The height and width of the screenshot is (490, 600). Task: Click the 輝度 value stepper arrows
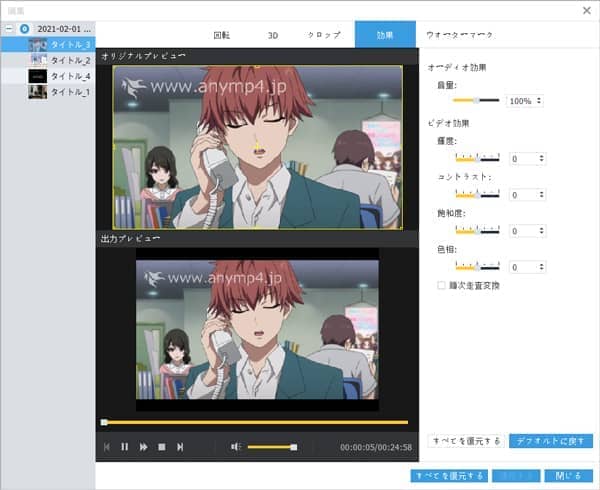(x=541, y=158)
